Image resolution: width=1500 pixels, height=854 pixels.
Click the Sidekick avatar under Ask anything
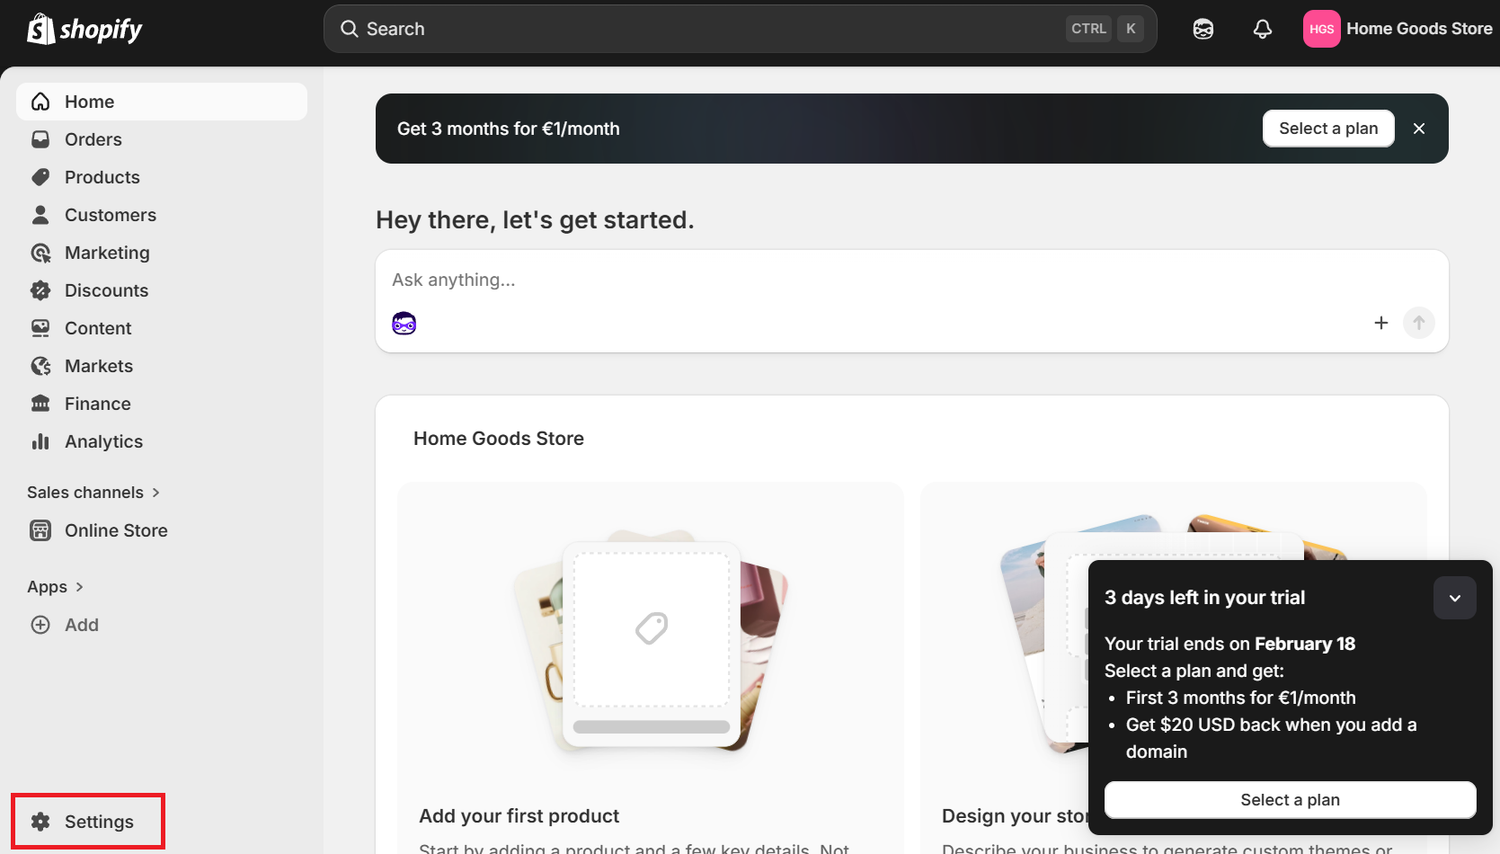[x=404, y=323]
